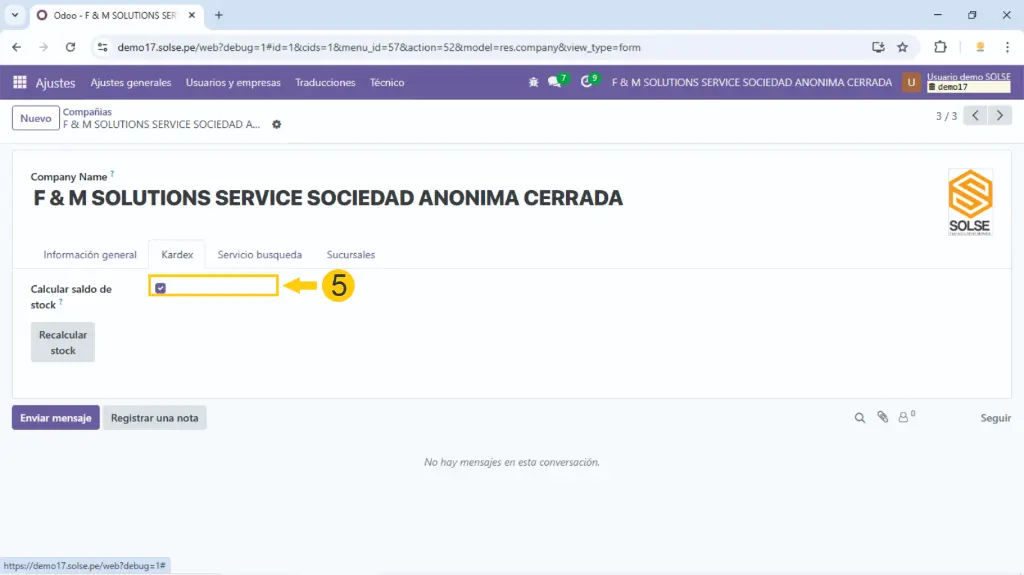Click the paperclip attachments icon
Image resolution: width=1024 pixels, height=575 pixels.
pos(882,418)
